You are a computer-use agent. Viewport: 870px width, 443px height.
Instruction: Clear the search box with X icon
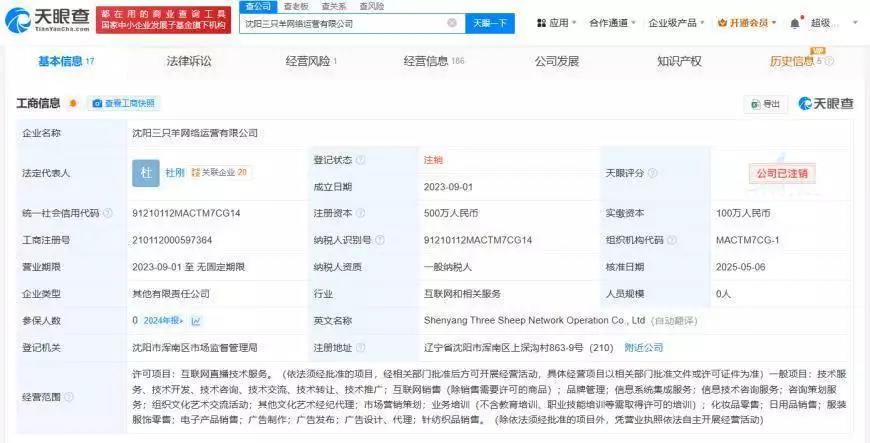pos(452,23)
